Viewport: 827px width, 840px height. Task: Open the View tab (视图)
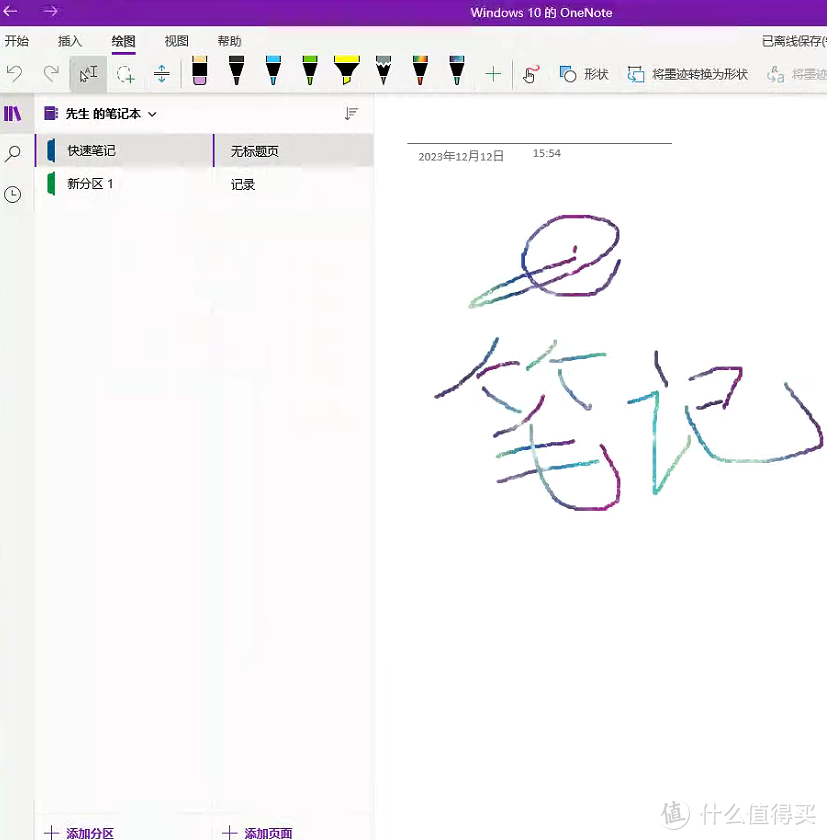tap(176, 41)
